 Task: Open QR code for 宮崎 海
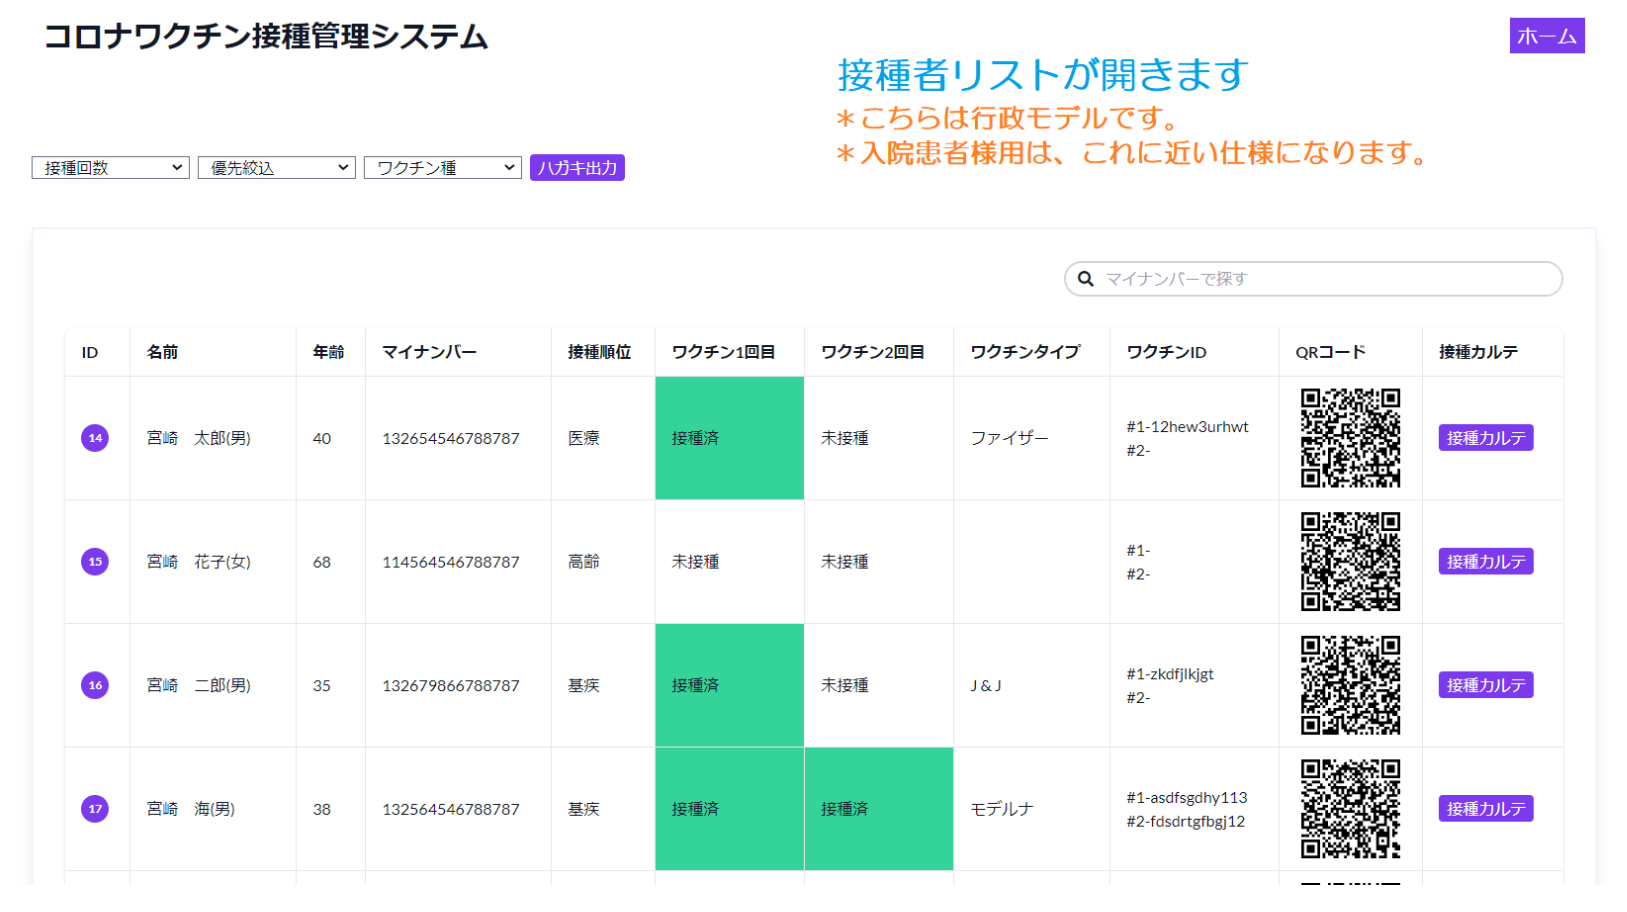1350,809
